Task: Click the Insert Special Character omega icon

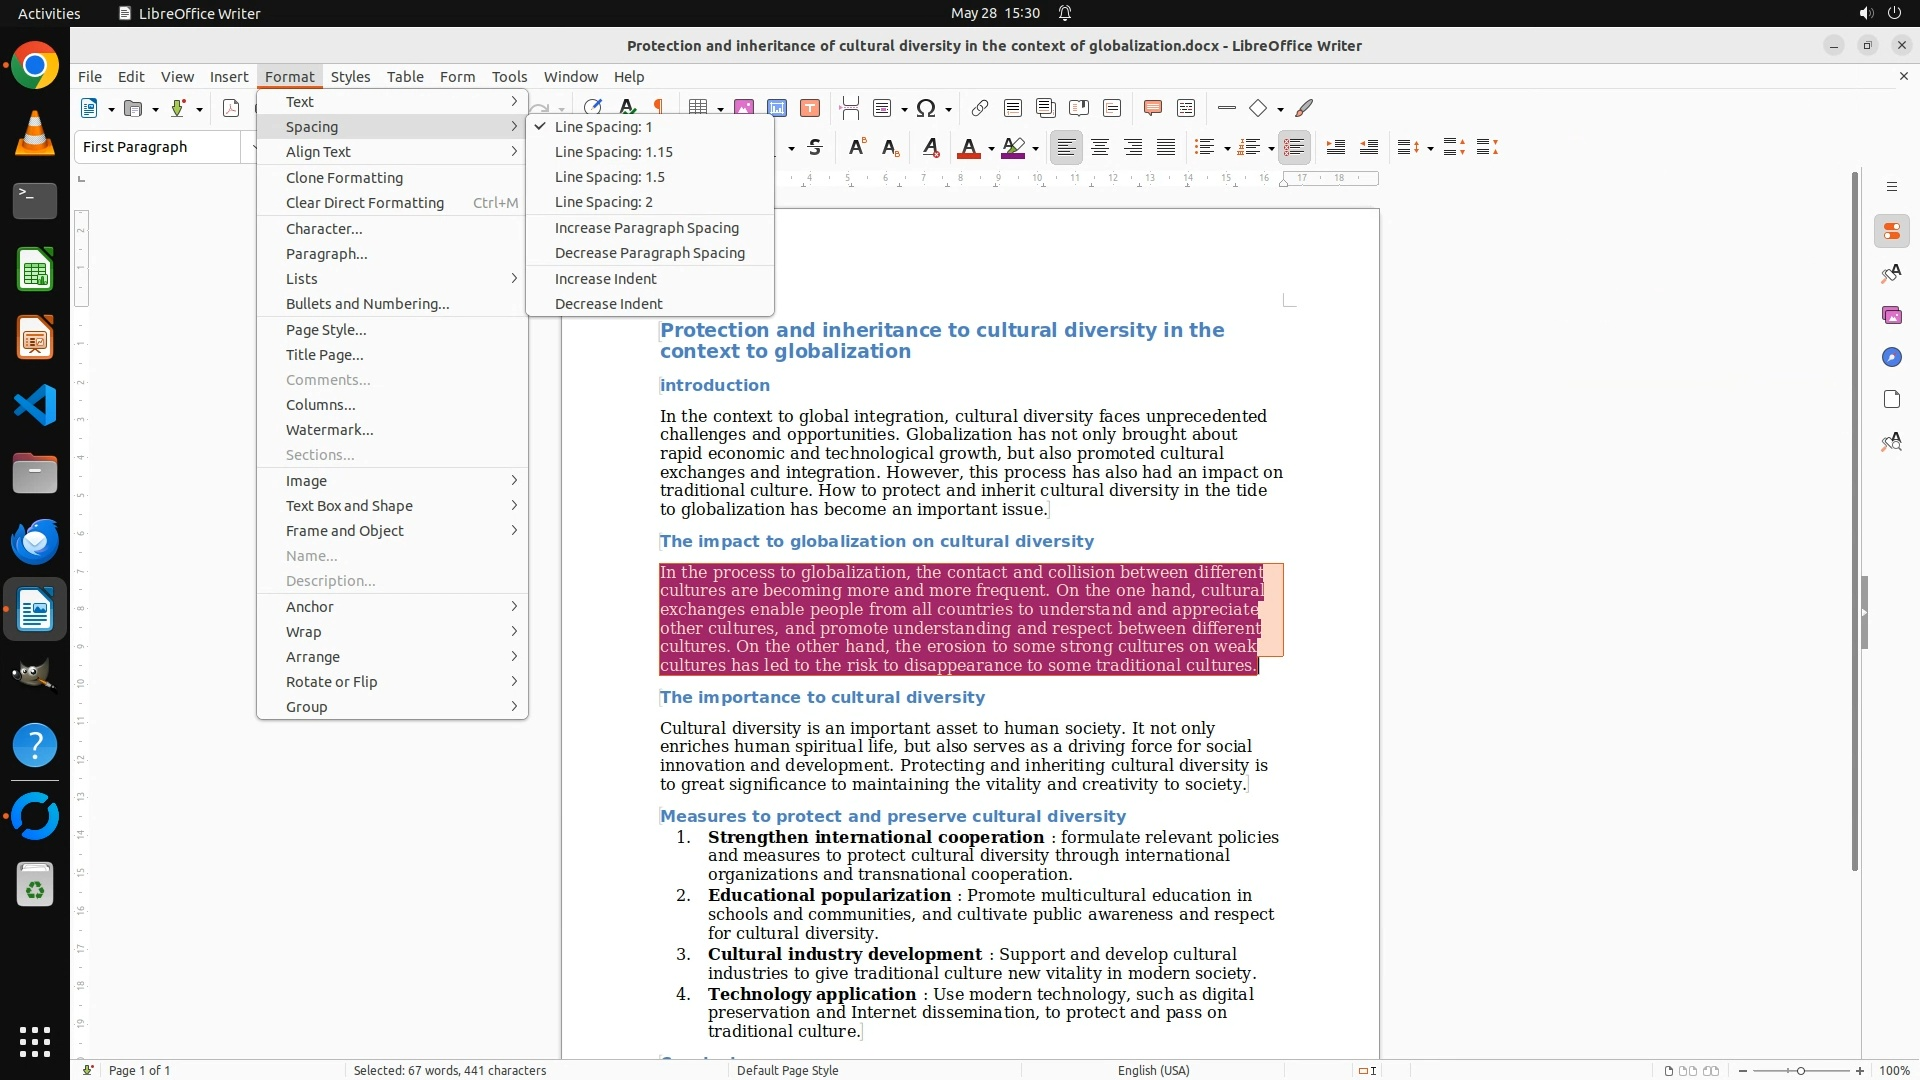Action: [x=926, y=108]
